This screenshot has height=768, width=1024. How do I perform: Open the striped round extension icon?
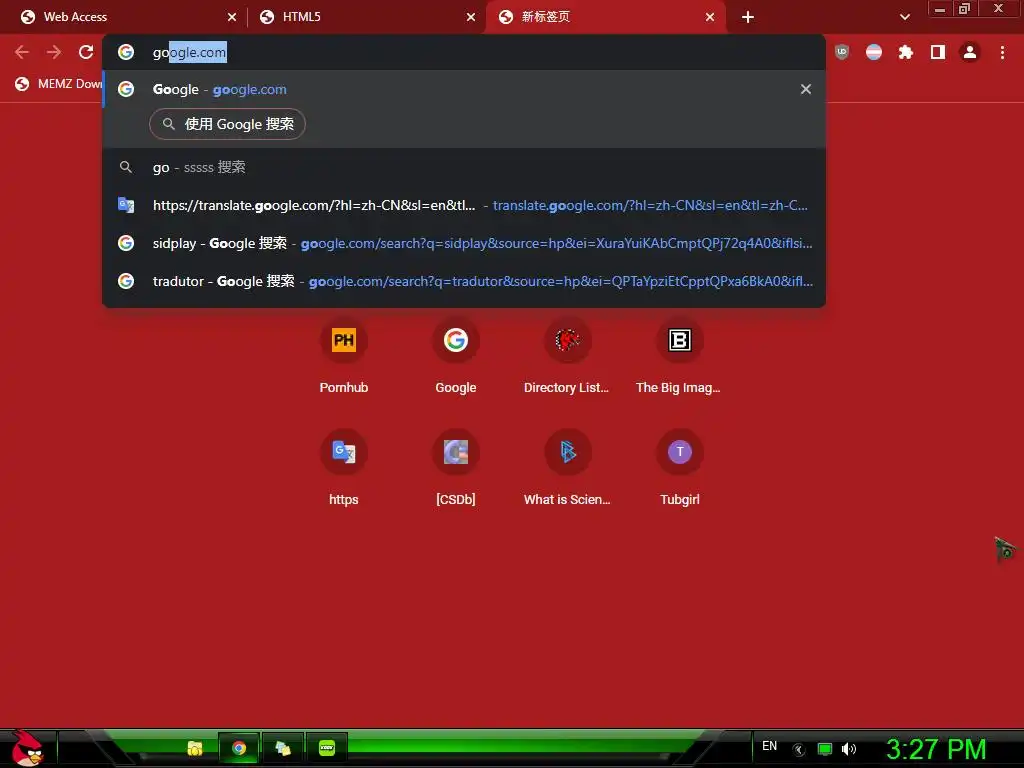point(874,52)
